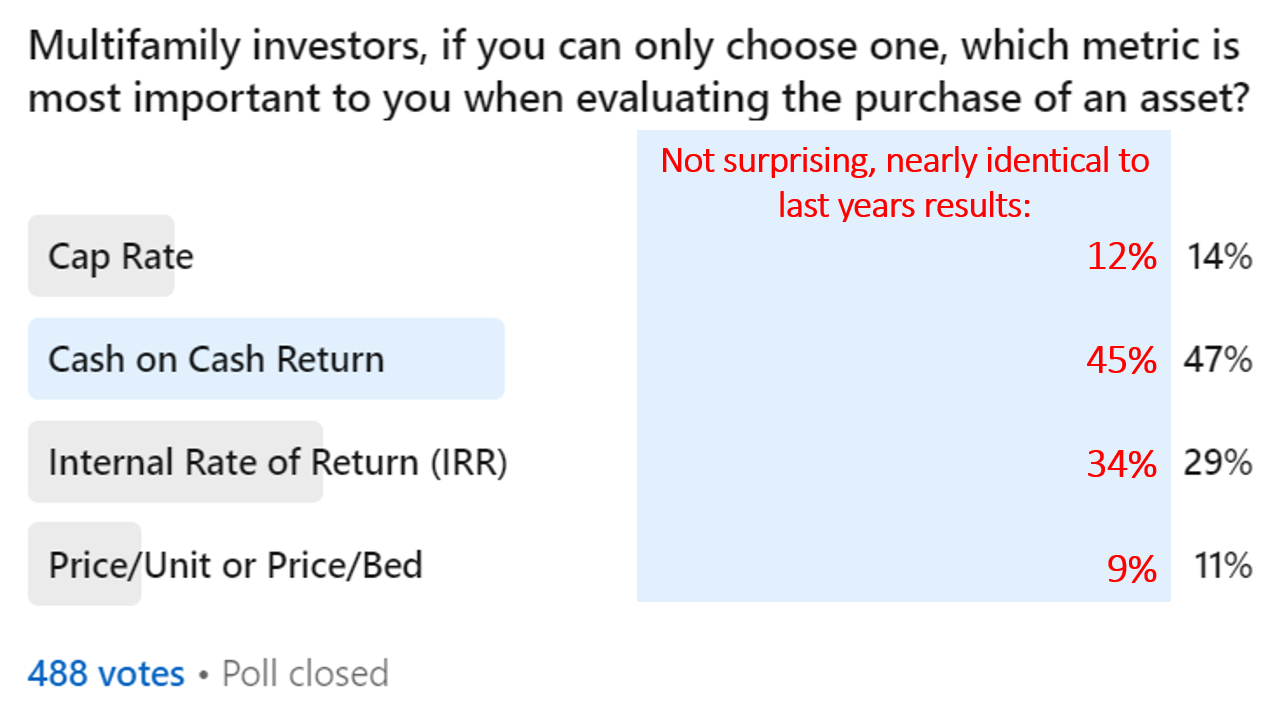Click the bullet separator after 488 votes
The width and height of the screenshot is (1275, 707).
[203, 674]
